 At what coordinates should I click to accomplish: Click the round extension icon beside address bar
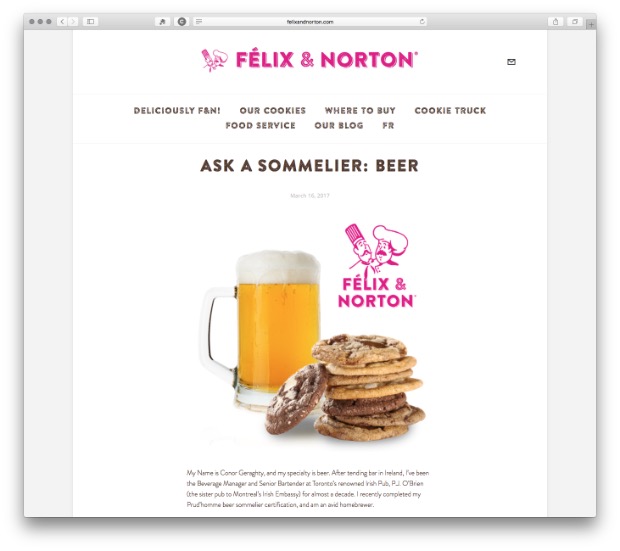pos(181,21)
